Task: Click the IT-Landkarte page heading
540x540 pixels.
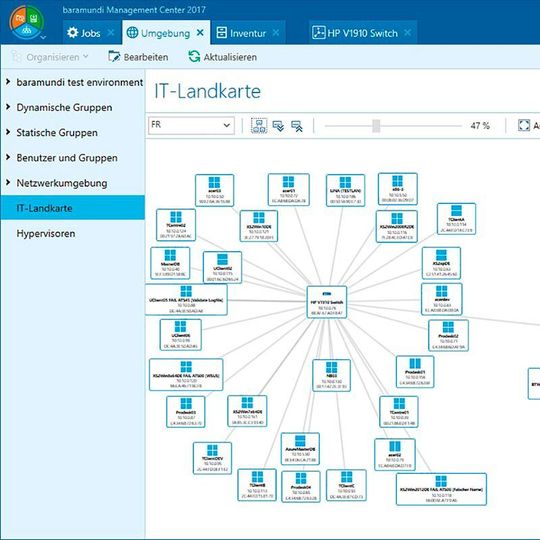Action: [x=207, y=91]
